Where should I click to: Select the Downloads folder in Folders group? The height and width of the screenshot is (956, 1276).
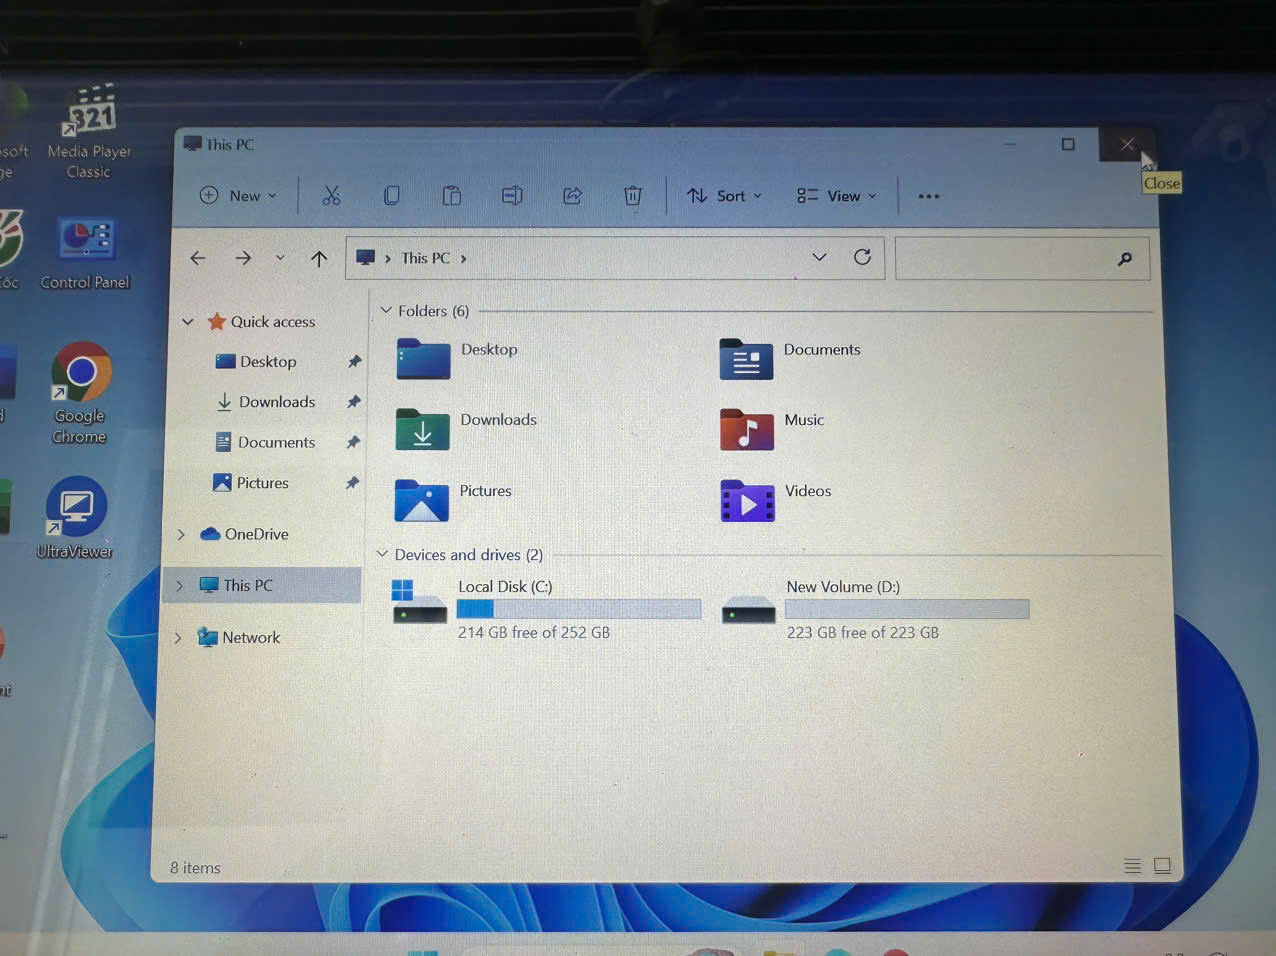[466, 429]
